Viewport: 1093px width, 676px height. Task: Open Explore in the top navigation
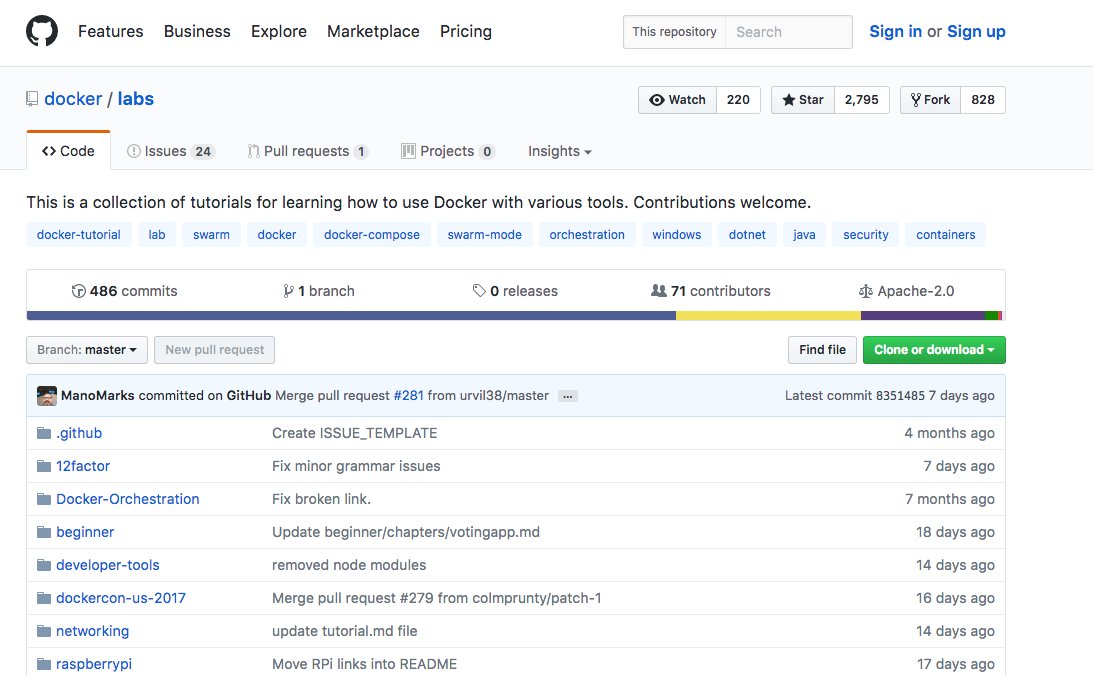pos(279,31)
